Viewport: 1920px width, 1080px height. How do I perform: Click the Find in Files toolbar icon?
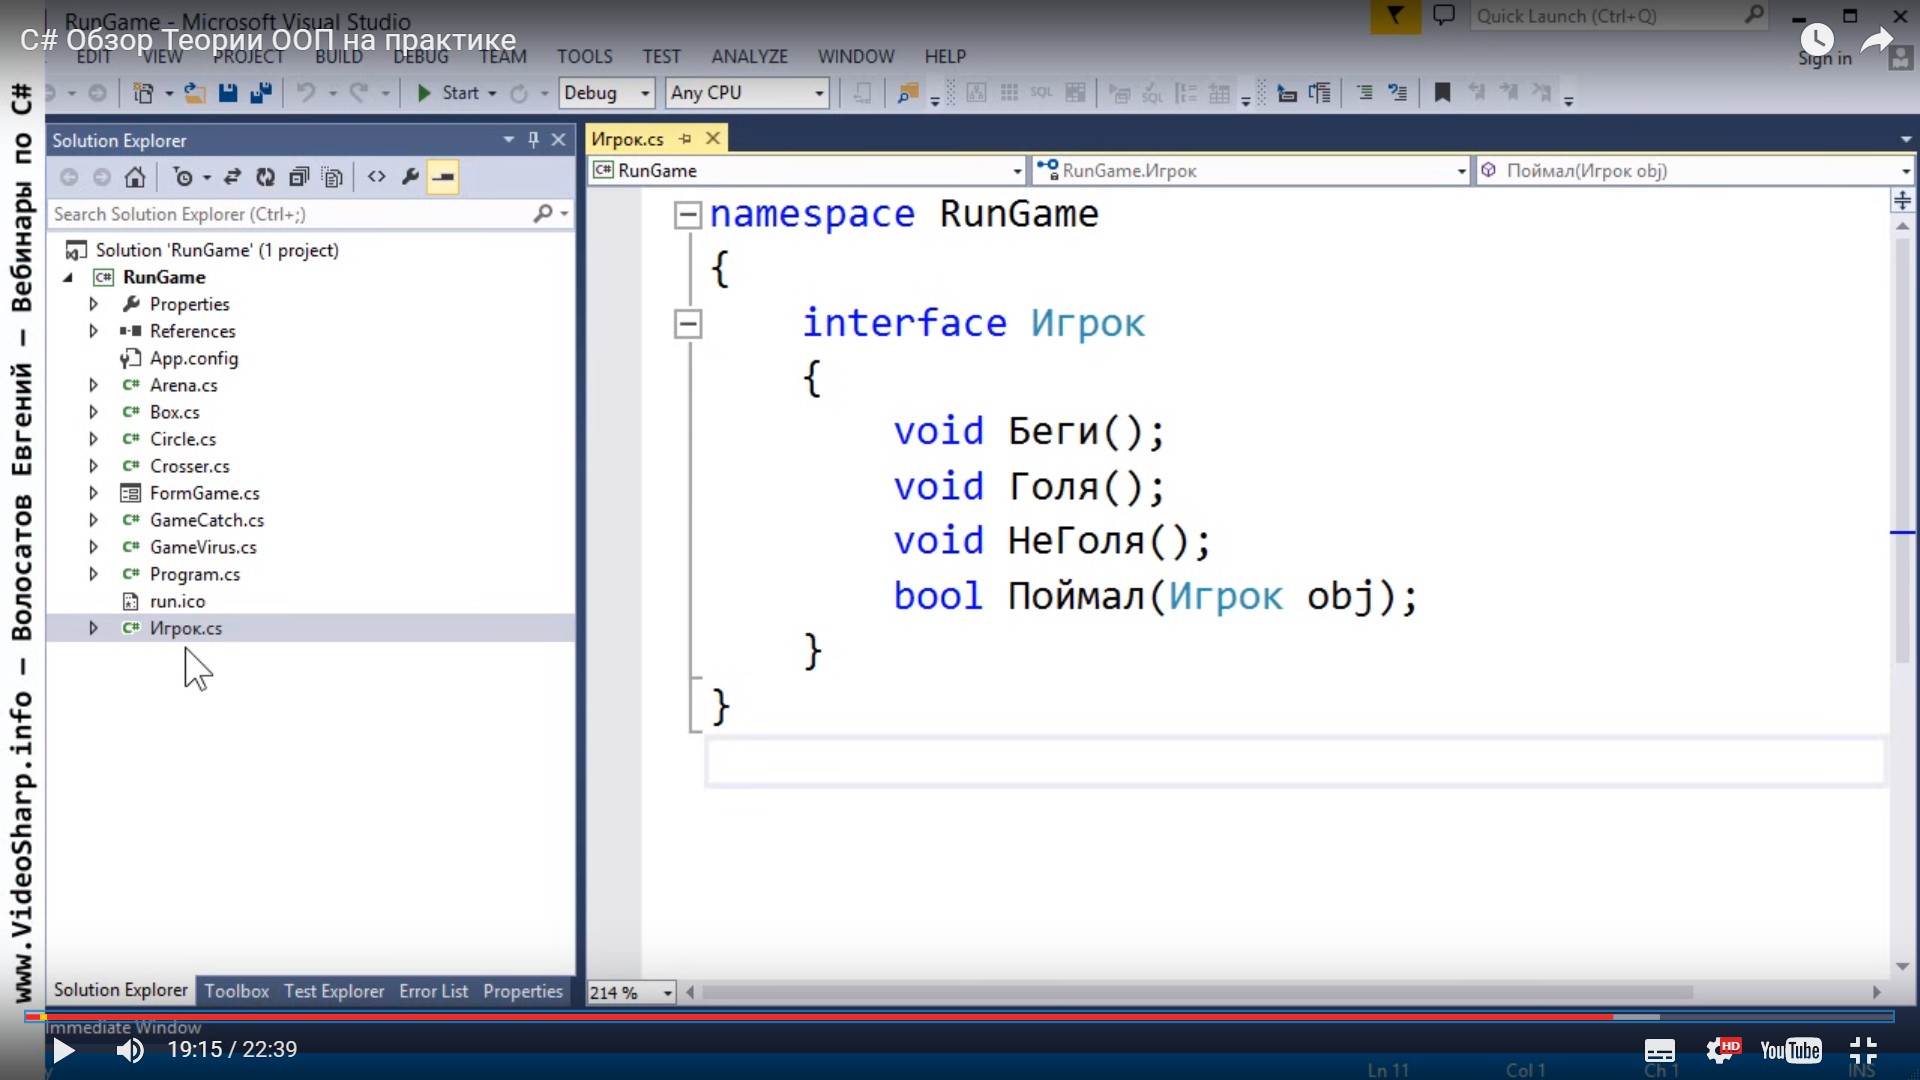pos(908,93)
